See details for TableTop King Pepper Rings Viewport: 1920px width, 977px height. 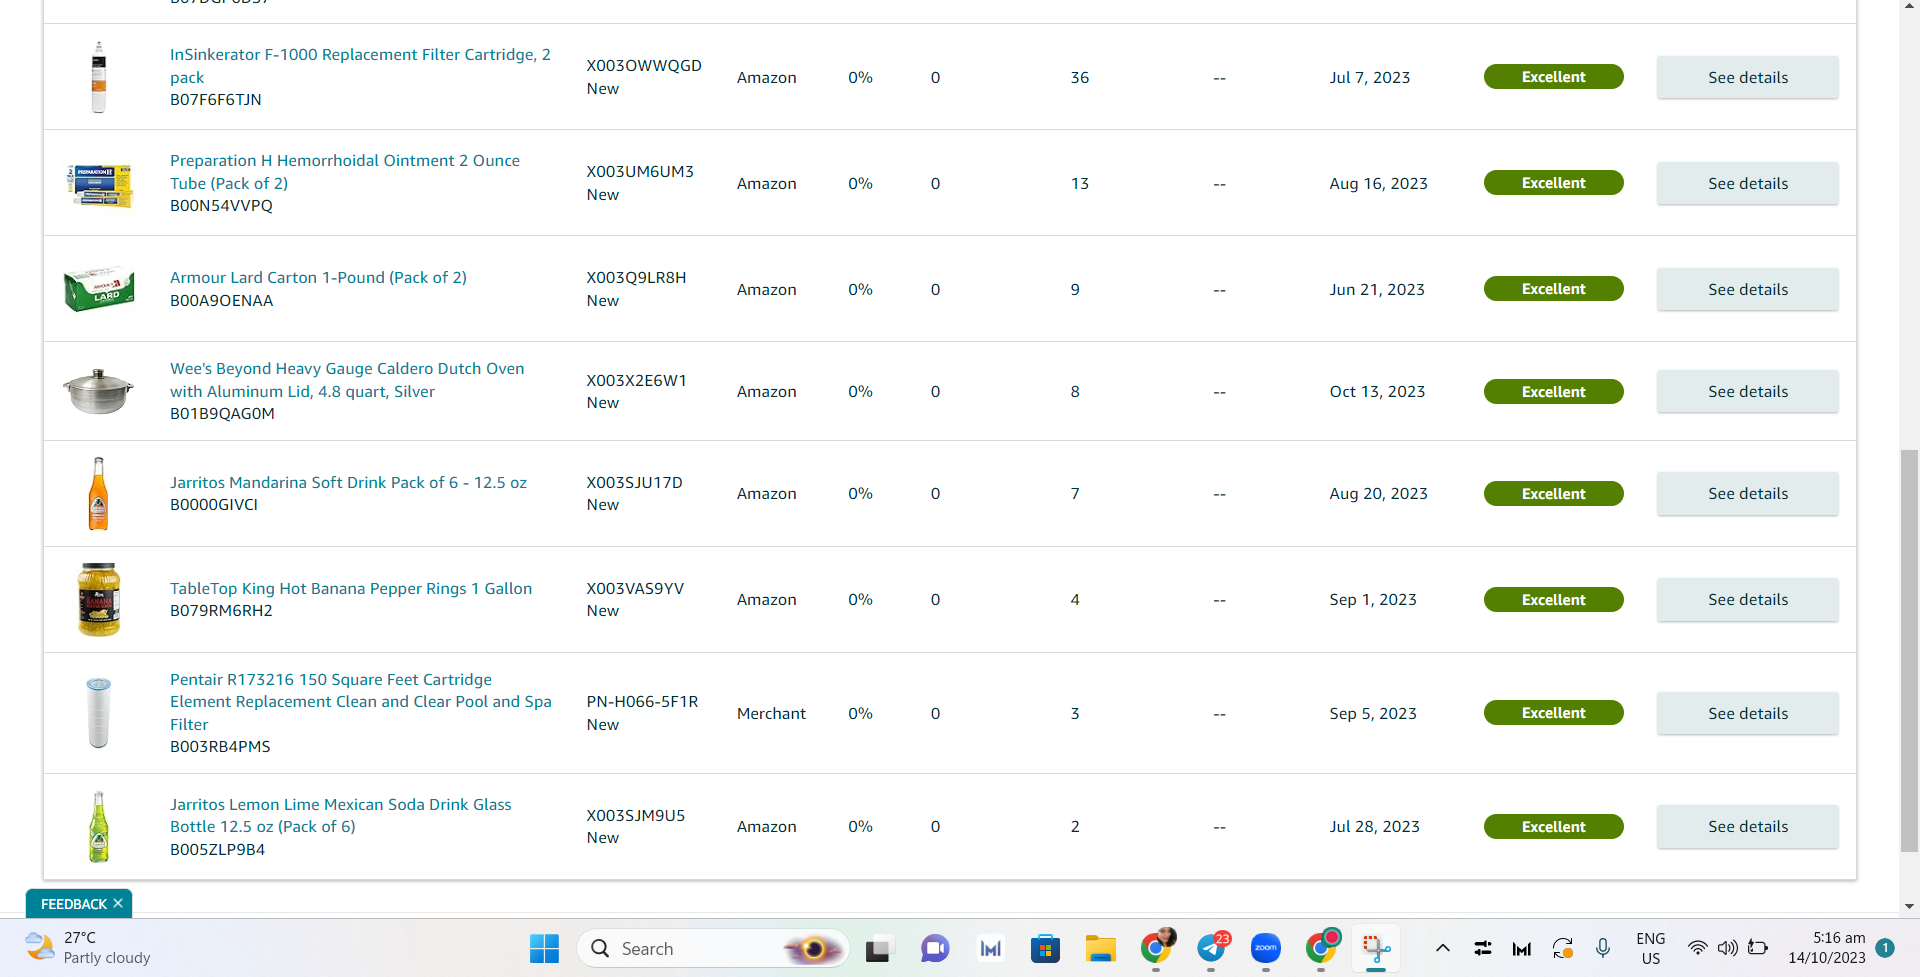(1747, 599)
